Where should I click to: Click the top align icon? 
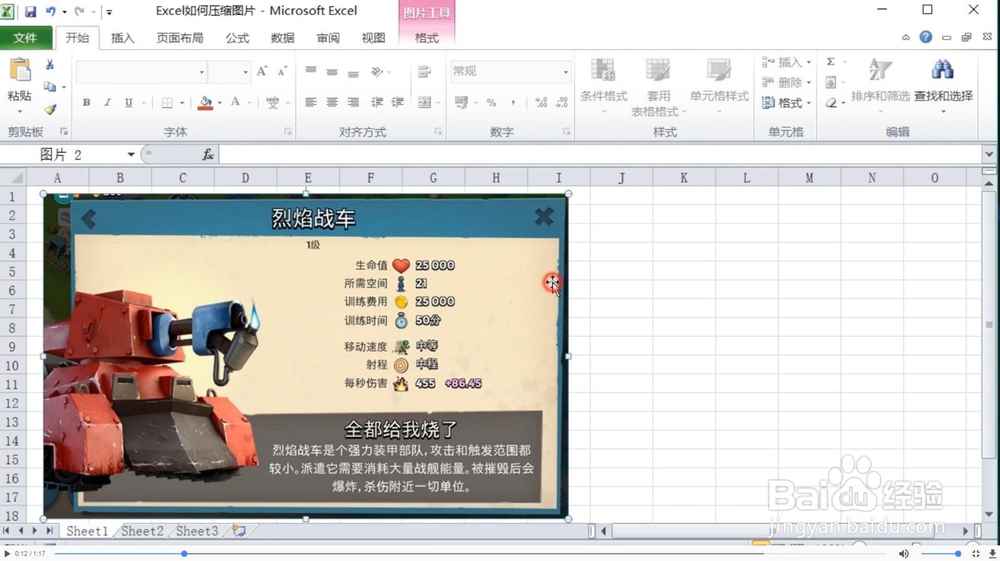pos(311,70)
